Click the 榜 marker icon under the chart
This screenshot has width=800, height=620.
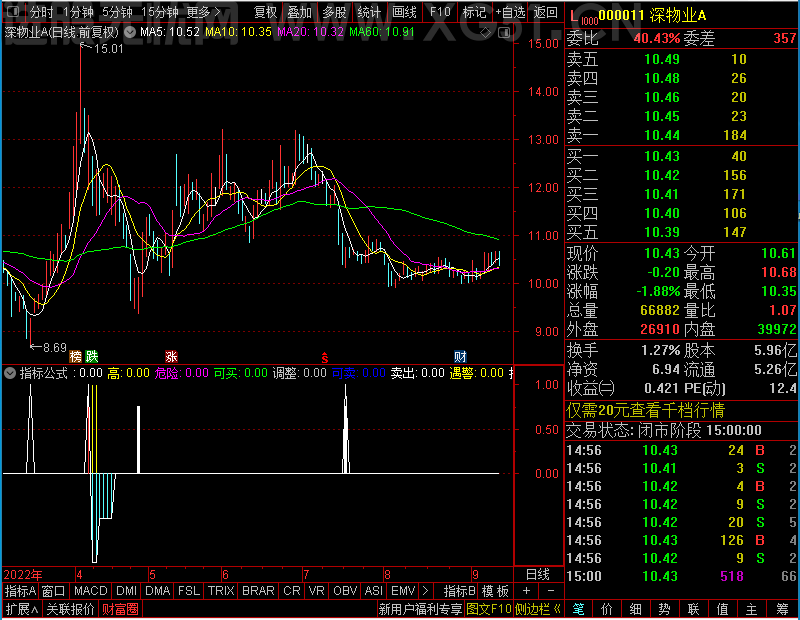(76, 356)
